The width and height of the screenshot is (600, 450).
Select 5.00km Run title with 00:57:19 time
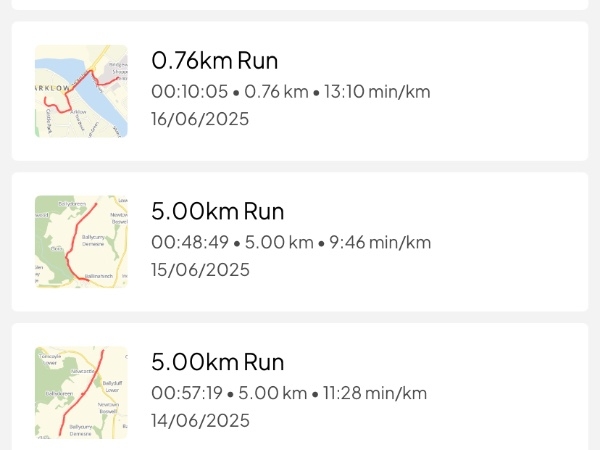click(217, 362)
